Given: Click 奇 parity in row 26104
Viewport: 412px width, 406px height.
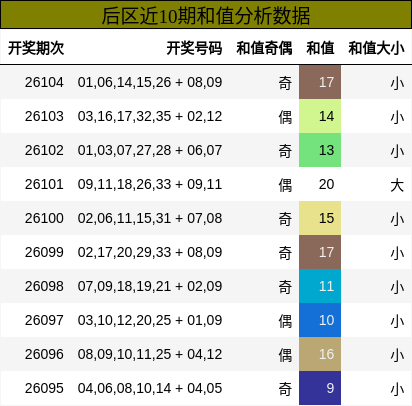Looking at the screenshot, I should [285, 83].
